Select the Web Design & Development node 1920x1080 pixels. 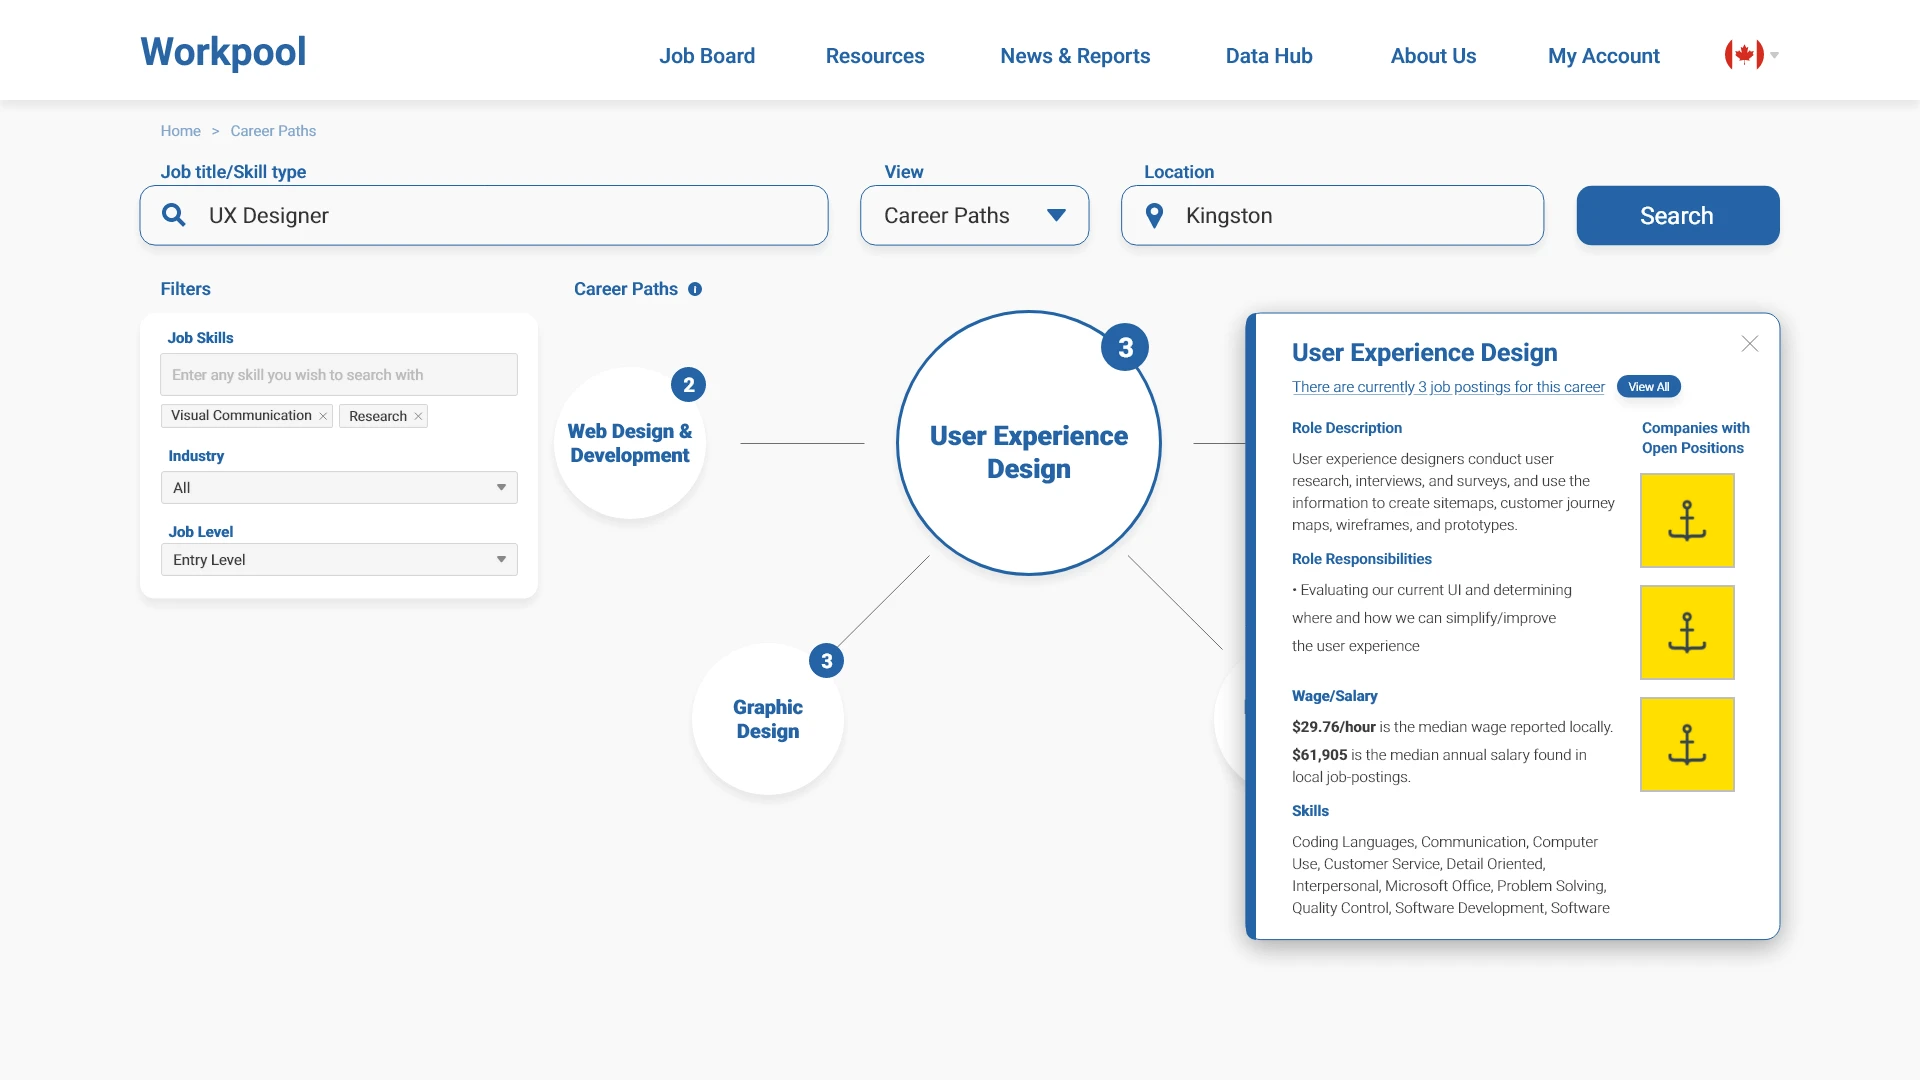629,443
